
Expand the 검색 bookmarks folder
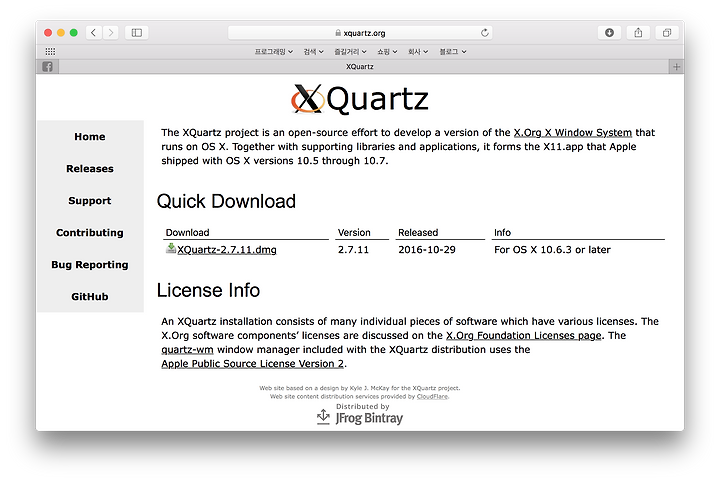(314, 51)
